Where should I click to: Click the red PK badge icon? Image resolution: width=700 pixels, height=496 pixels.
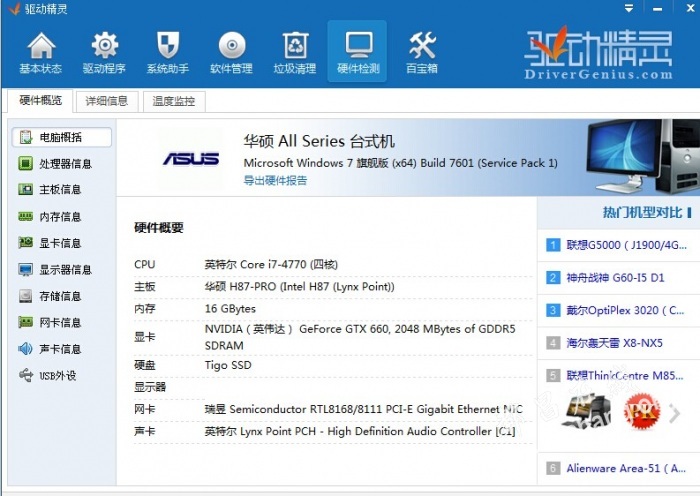coord(642,411)
